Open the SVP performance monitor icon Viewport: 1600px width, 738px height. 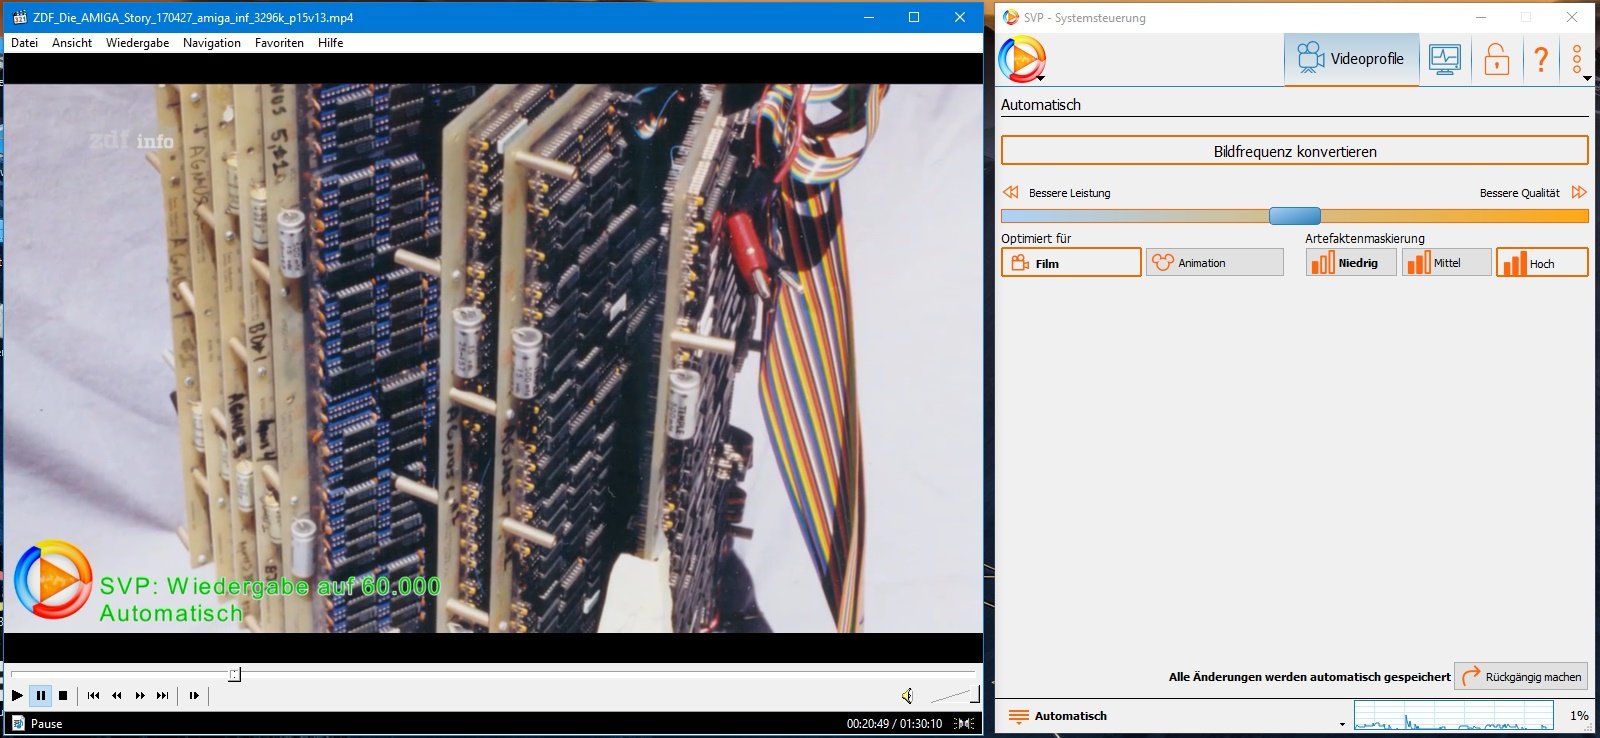point(1445,59)
